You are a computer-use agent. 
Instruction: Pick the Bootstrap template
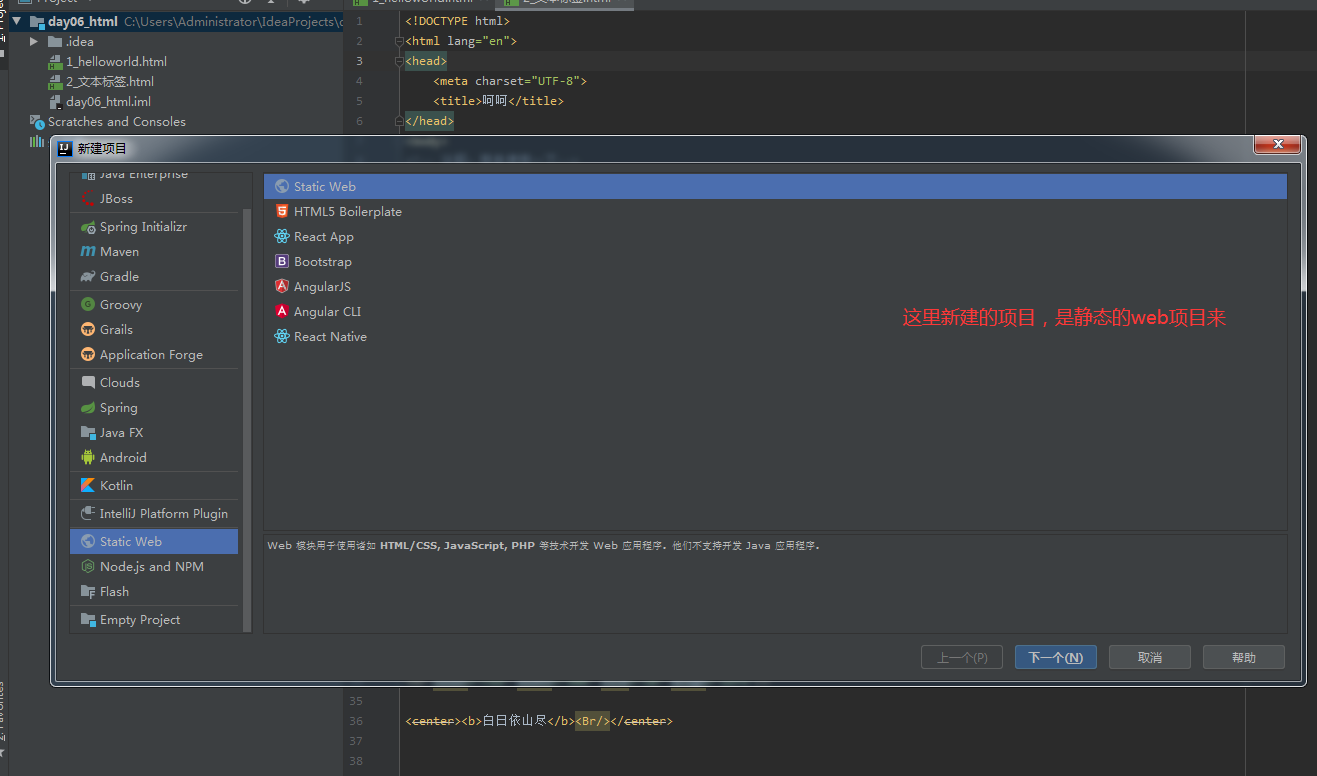(775, 262)
